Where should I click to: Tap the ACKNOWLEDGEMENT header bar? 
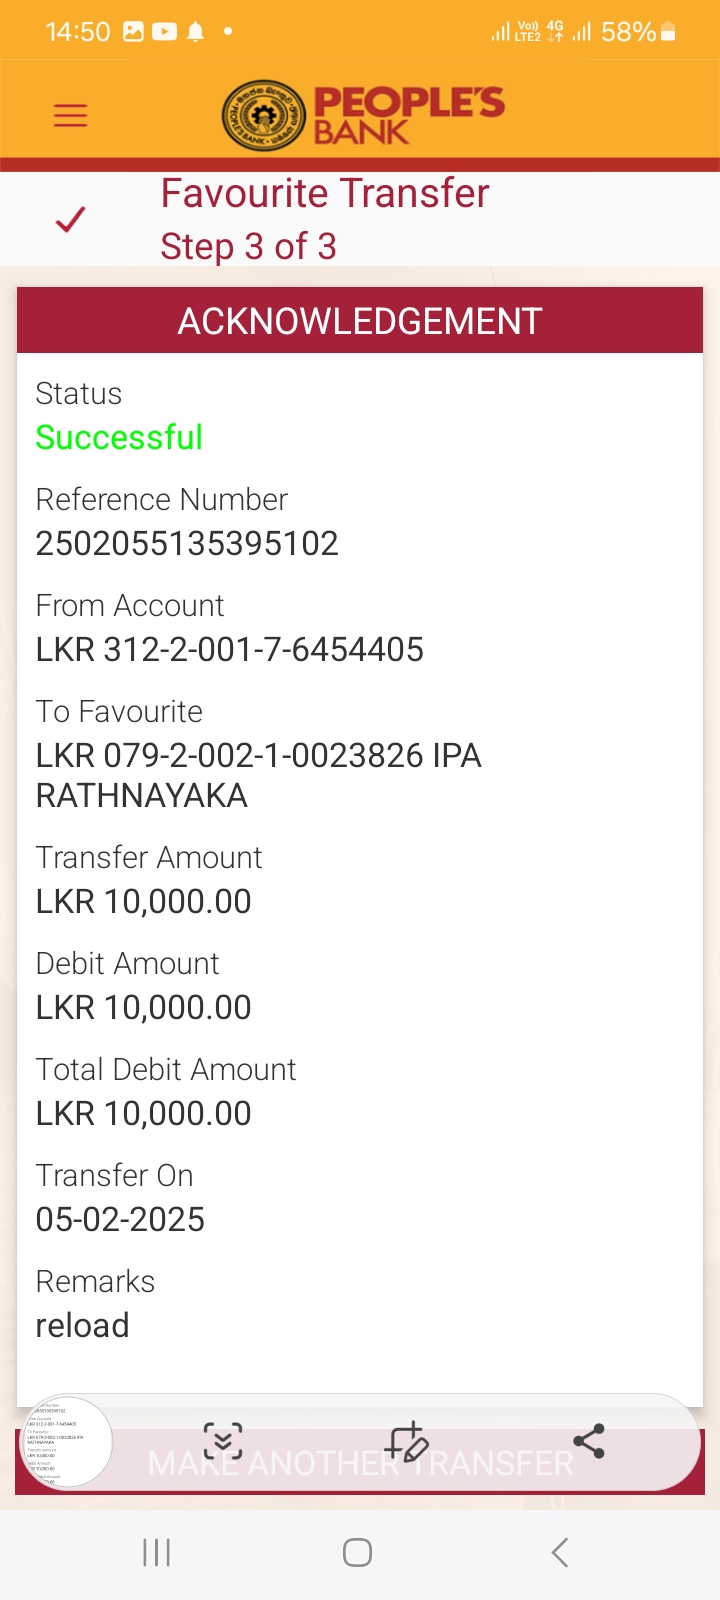click(360, 321)
